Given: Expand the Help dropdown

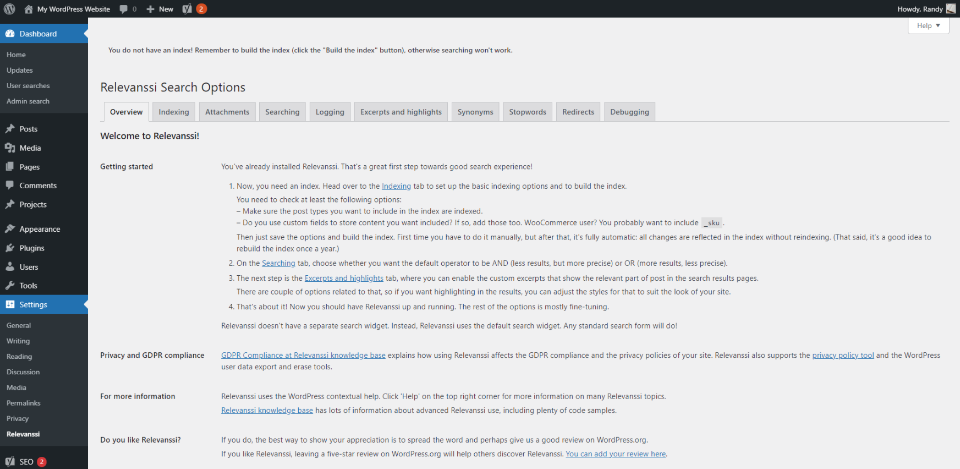Looking at the screenshot, I should [x=928, y=26].
